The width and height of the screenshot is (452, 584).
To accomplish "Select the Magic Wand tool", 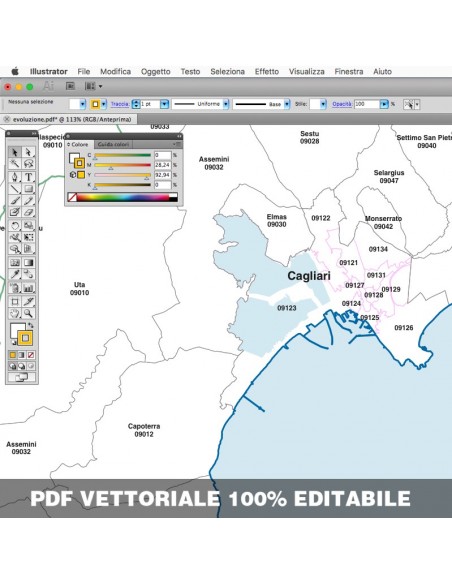I will point(15,164).
